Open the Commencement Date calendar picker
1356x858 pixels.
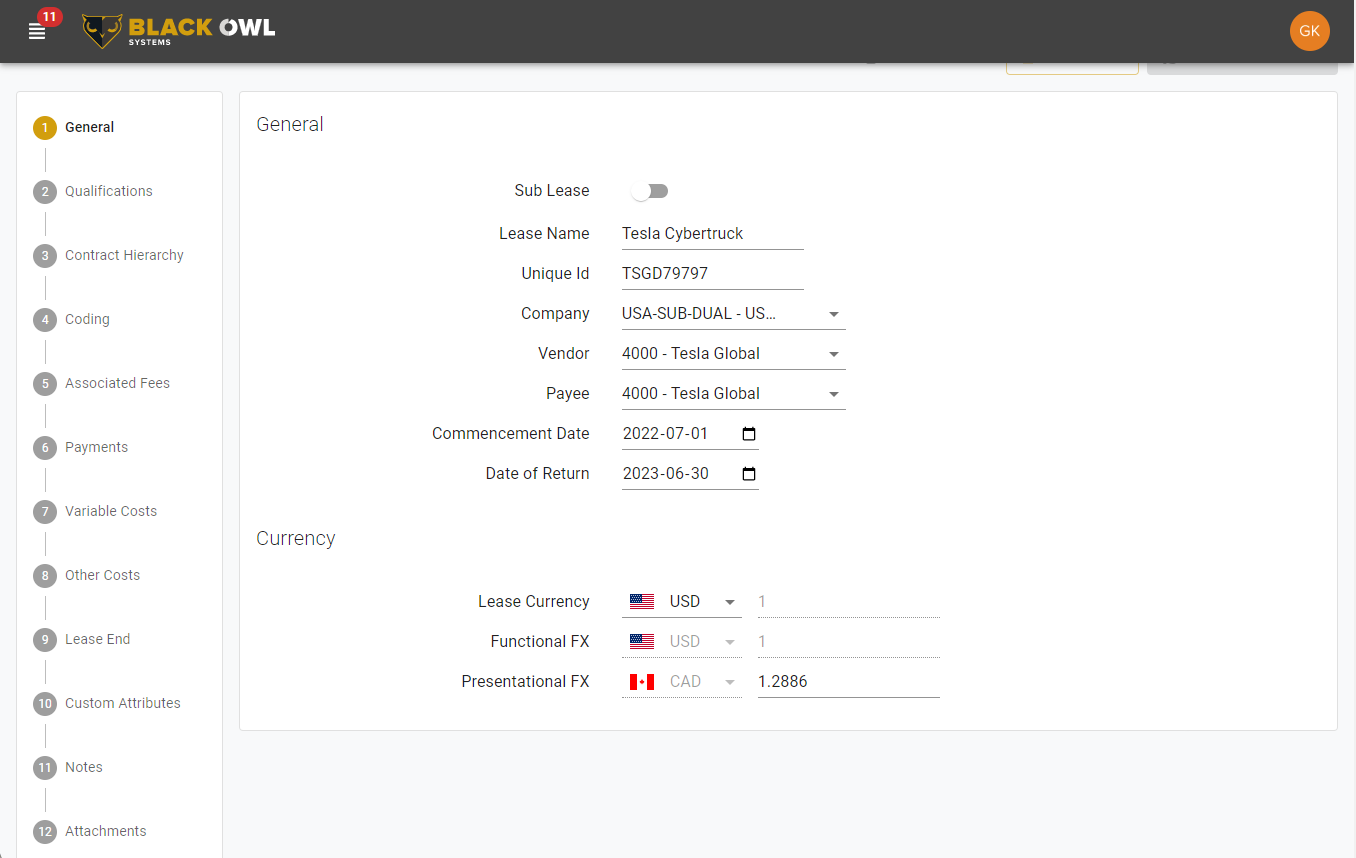(748, 432)
